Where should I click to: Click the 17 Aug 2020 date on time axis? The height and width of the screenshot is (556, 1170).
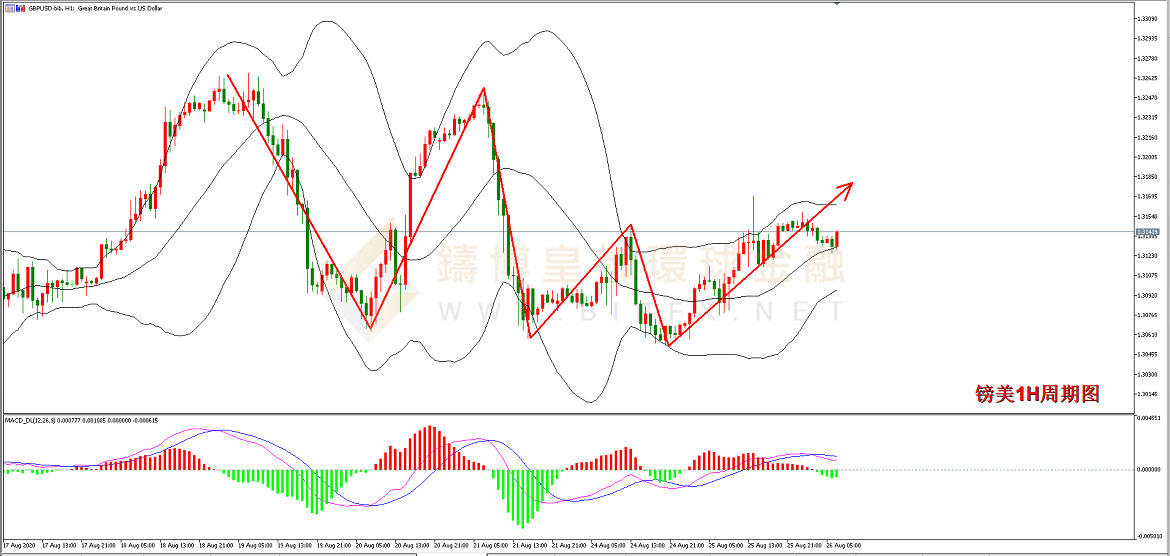click(19, 546)
